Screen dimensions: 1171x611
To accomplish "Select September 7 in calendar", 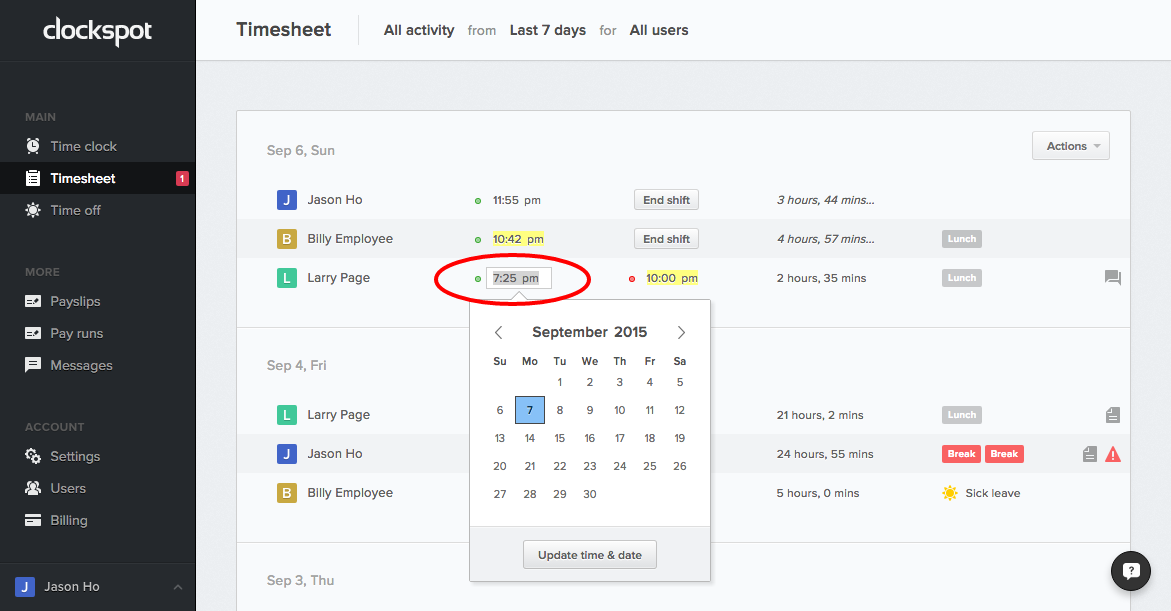I will point(529,410).
